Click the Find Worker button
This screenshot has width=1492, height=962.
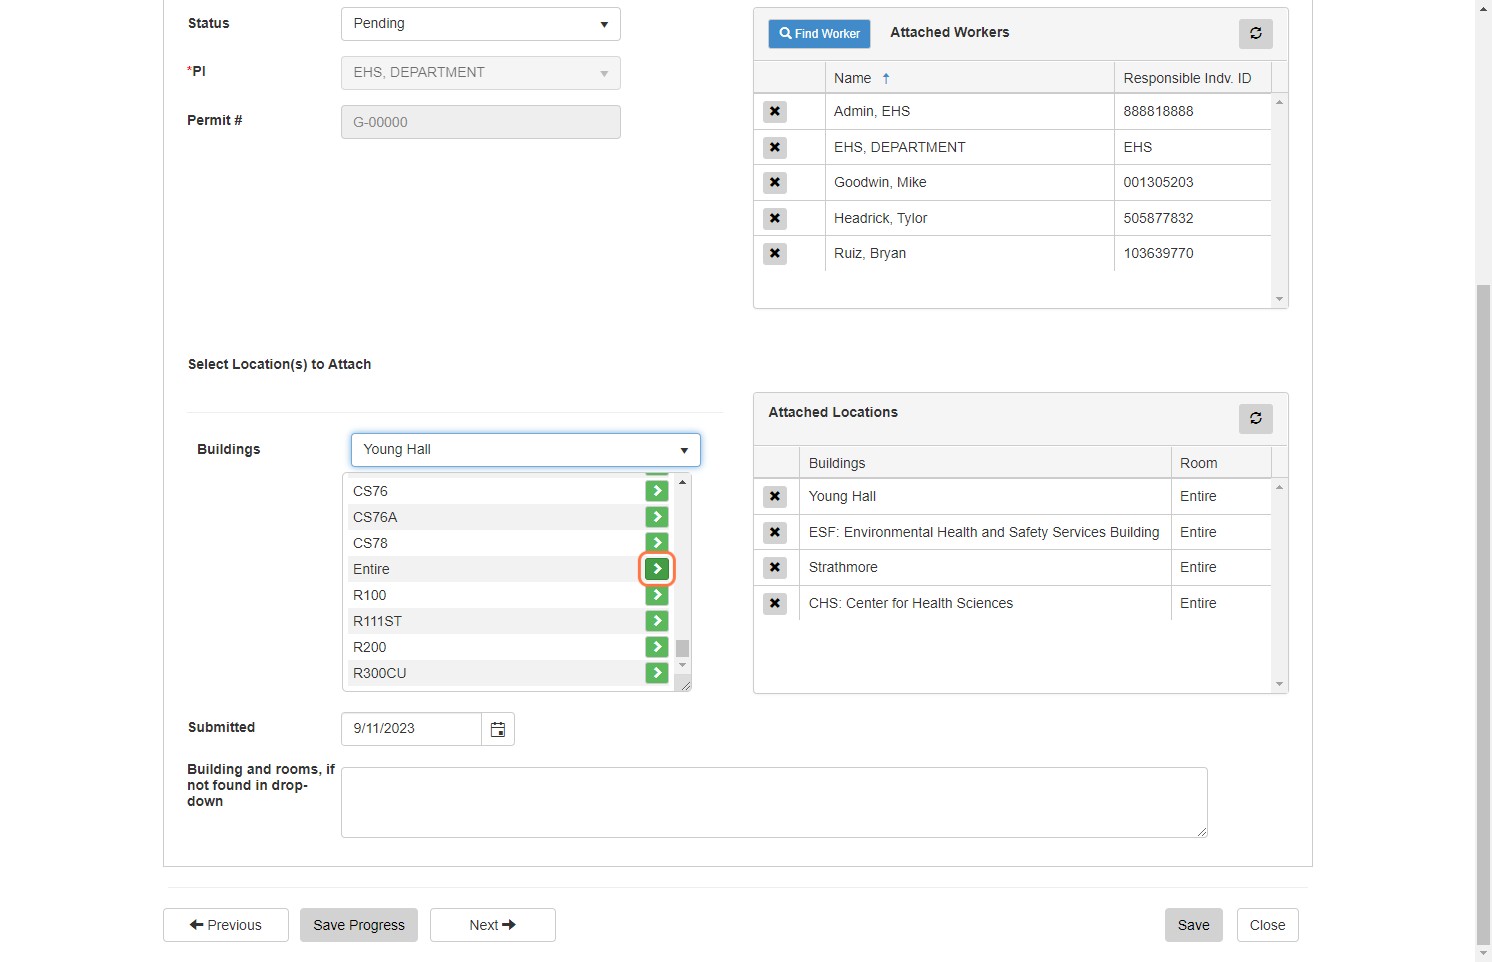coord(819,34)
